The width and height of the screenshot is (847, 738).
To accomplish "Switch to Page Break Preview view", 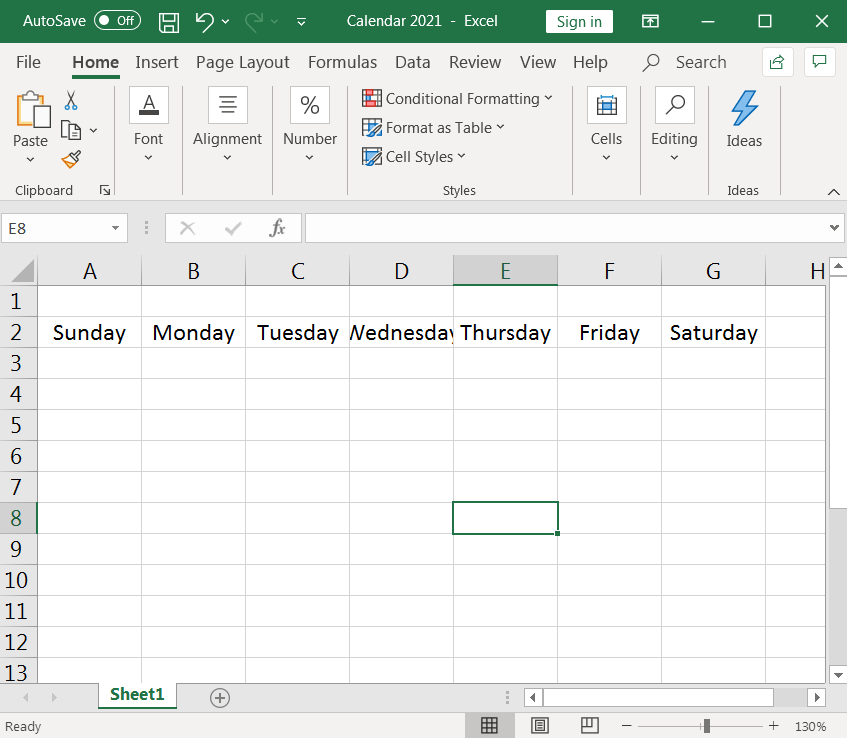I will click(590, 725).
